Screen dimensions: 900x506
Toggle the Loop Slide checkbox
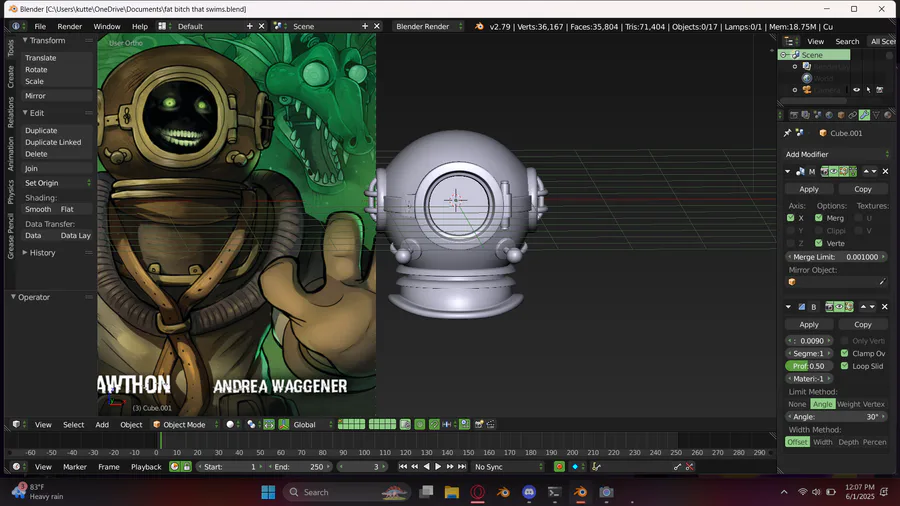[x=844, y=366]
